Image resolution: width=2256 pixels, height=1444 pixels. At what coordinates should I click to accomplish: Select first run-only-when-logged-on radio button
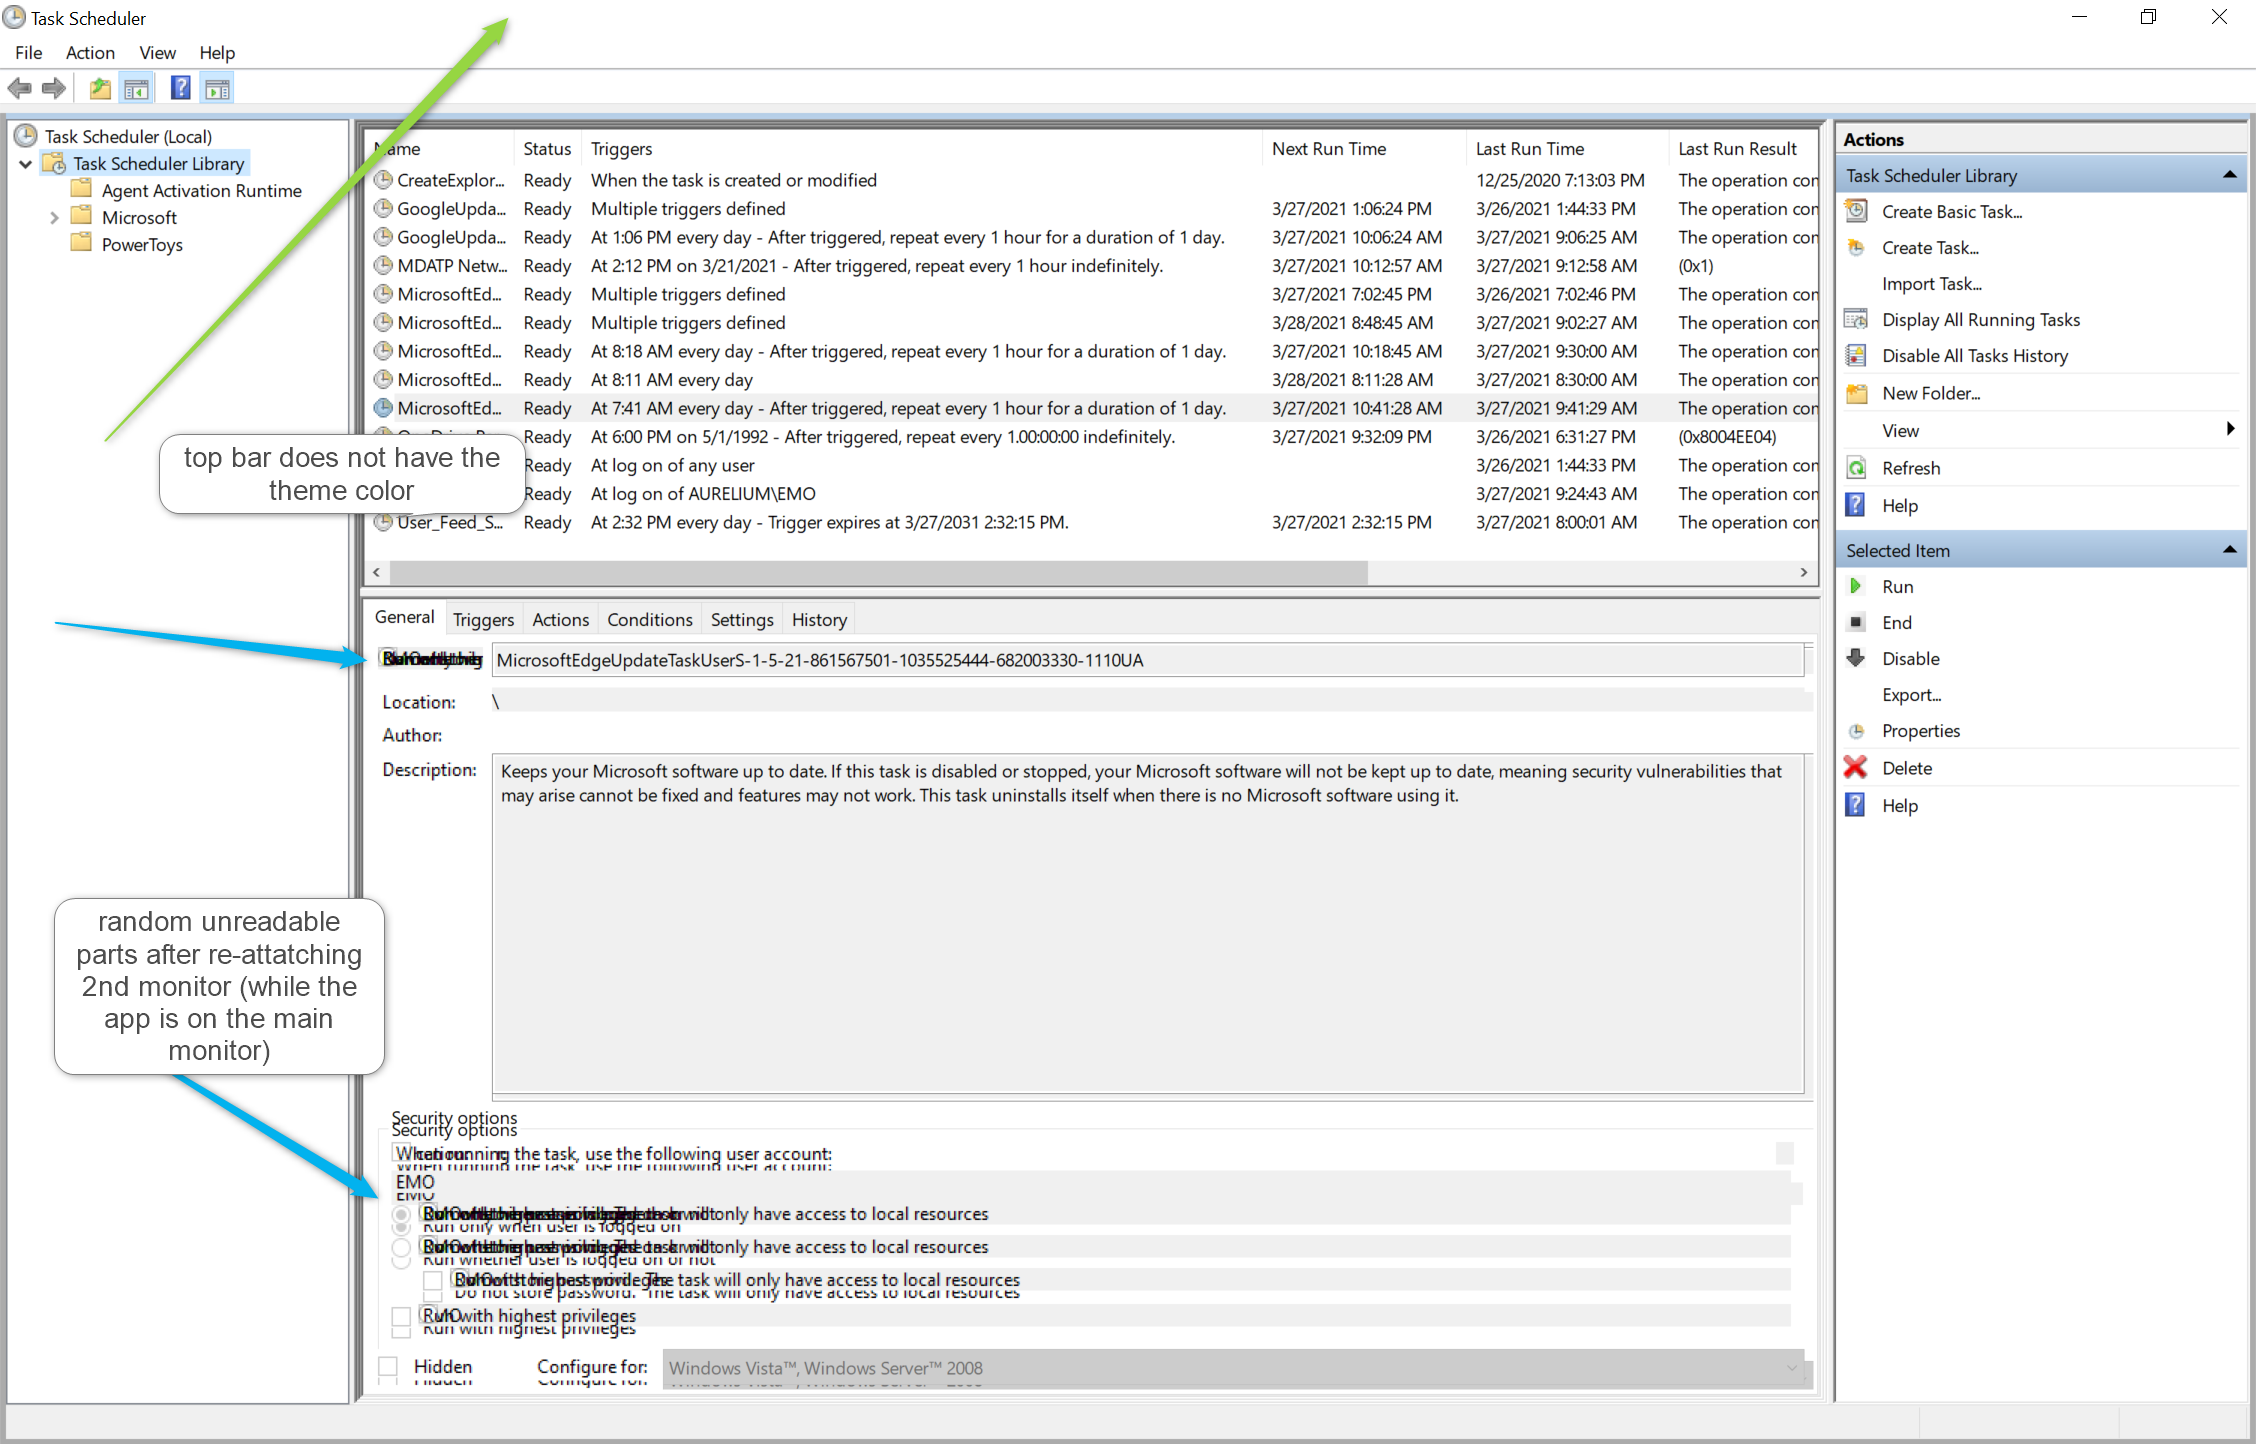pos(401,1214)
